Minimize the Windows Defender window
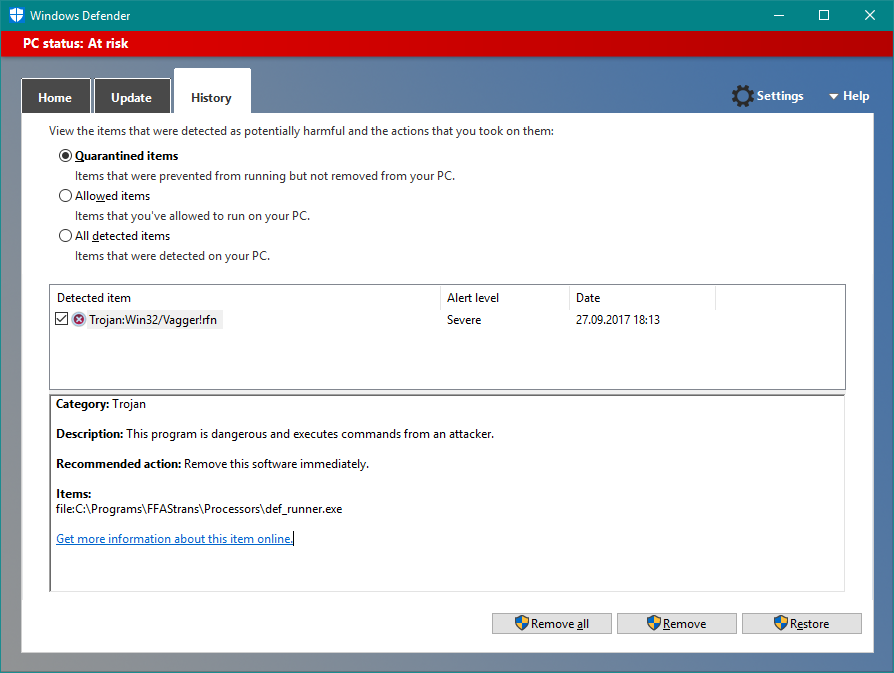This screenshot has width=894, height=673. (x=779, y=15)
